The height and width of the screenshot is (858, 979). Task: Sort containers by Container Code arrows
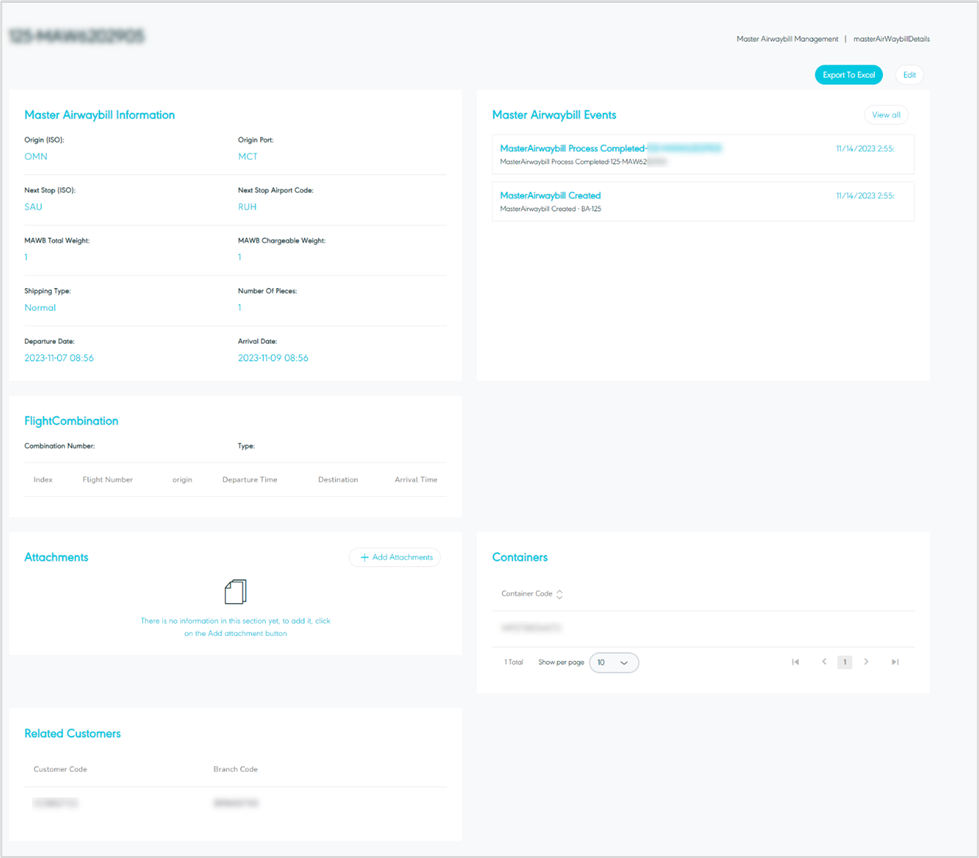pos(559,594)
